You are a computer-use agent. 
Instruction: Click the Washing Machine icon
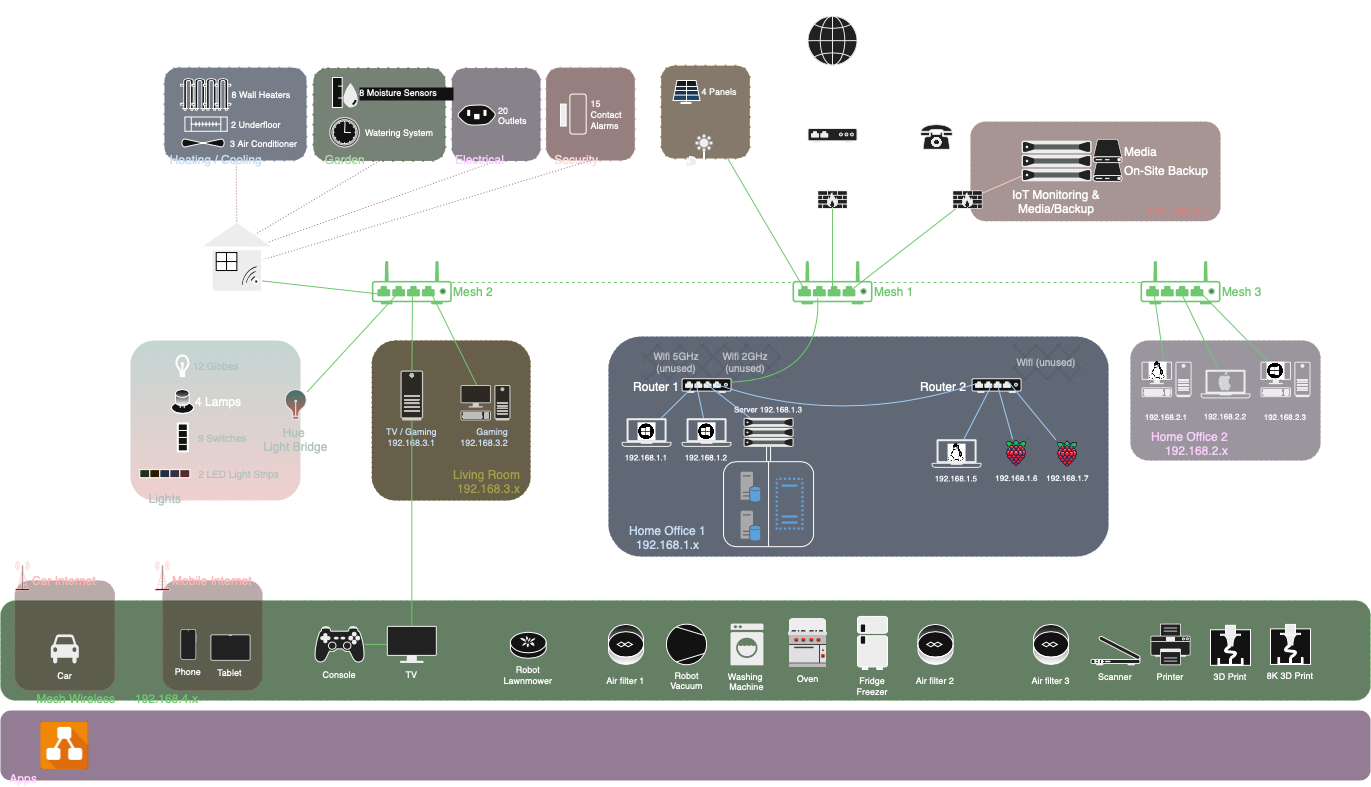pos(746,645)
